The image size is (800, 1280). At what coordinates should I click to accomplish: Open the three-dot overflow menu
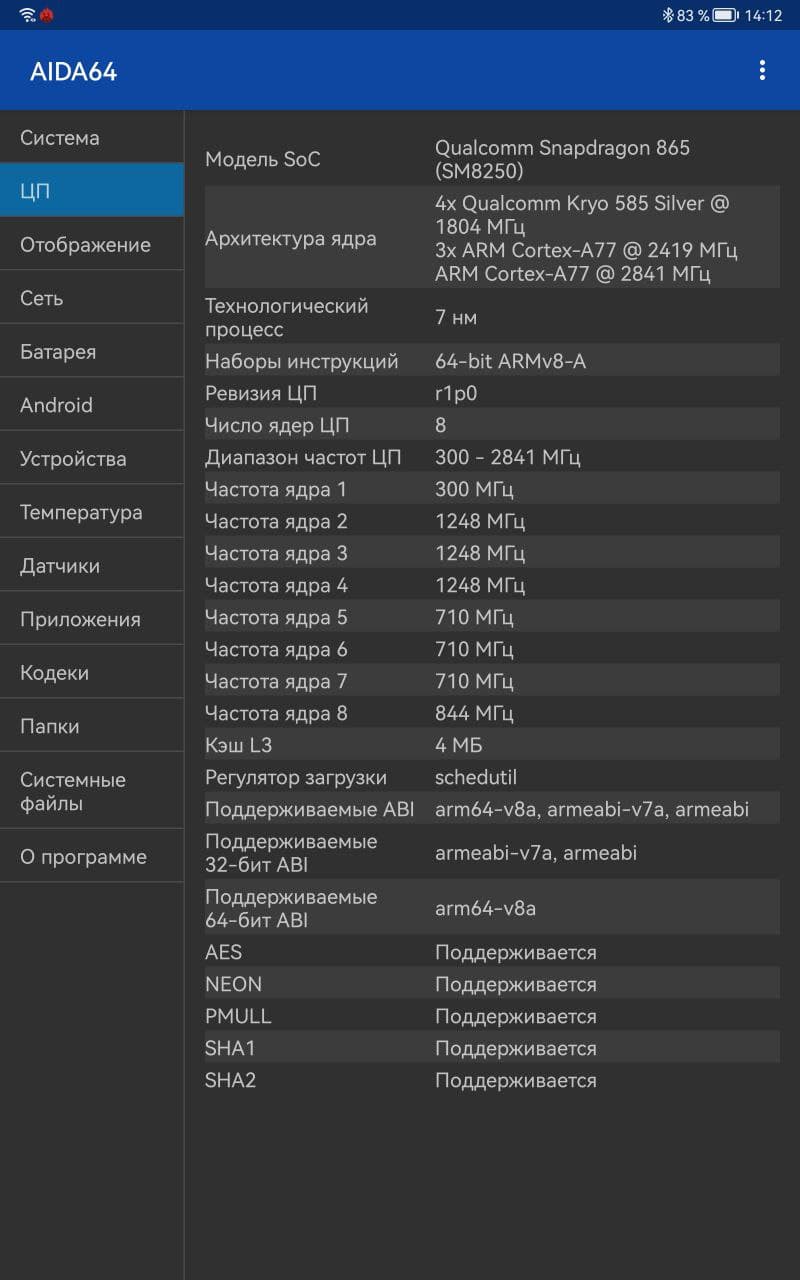pyautogui.click(x=762, y=70)
